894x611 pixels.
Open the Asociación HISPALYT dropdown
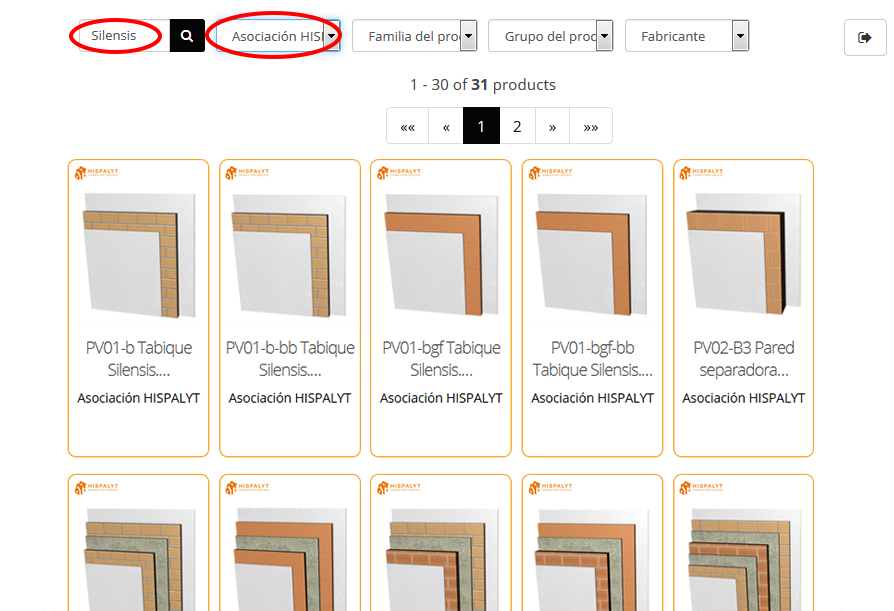coord(278,36)
